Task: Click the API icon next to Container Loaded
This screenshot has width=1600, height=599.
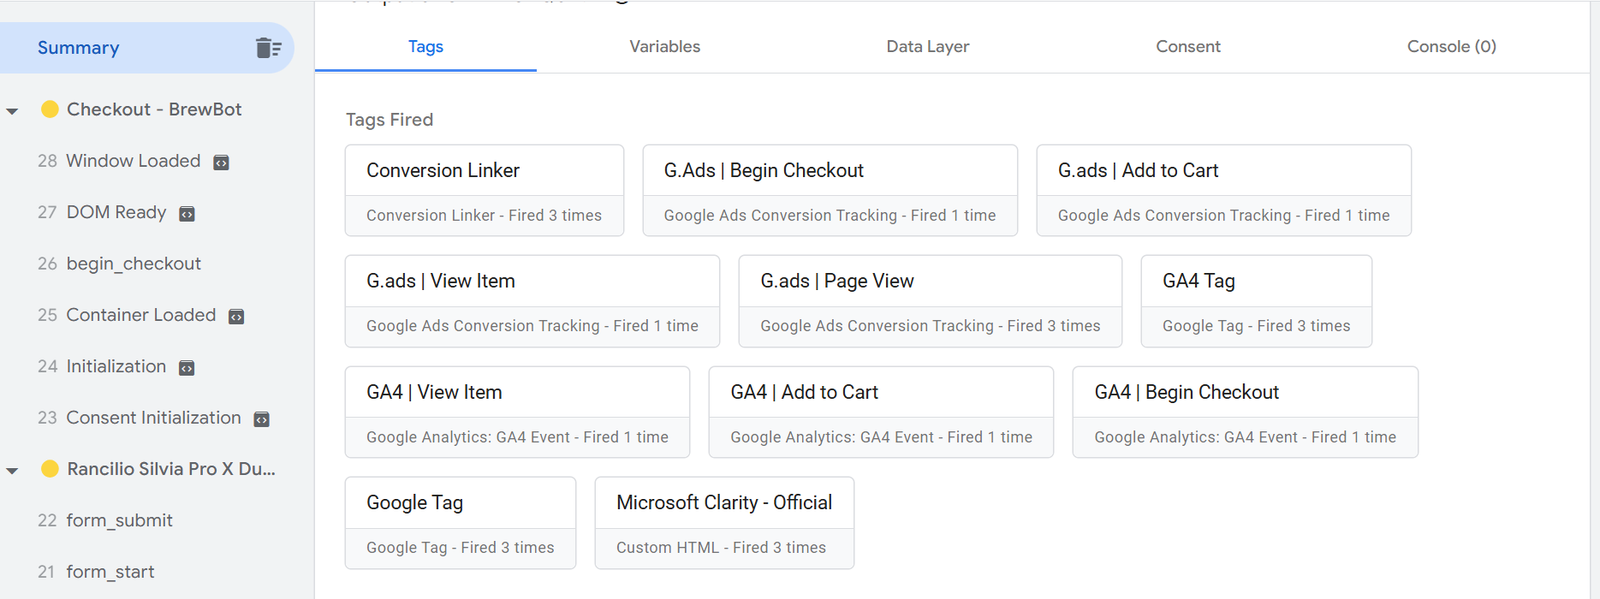Action: 237,316
